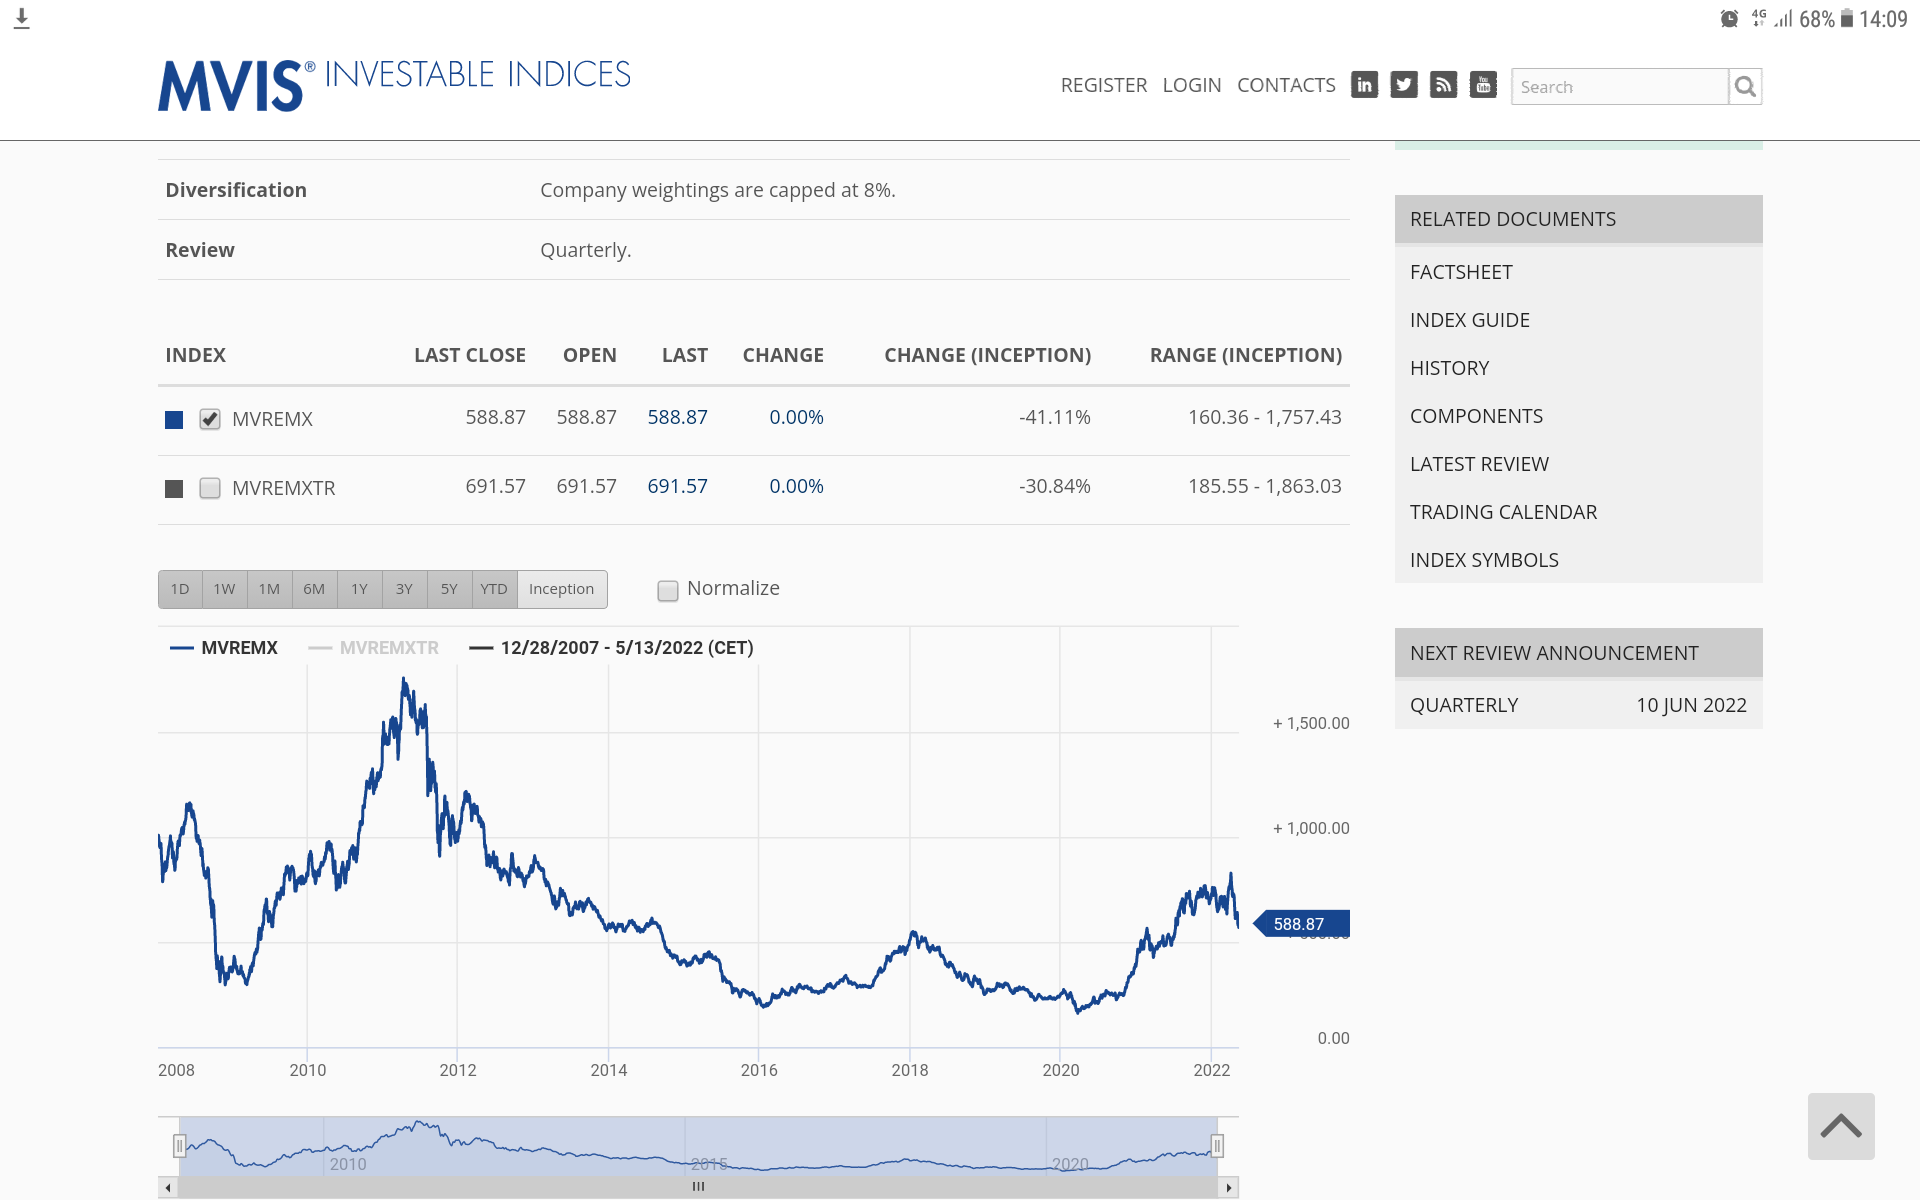Grab the left navigator range handle
Viewport: 1920px width, 1200px height.
point(179,1146)
